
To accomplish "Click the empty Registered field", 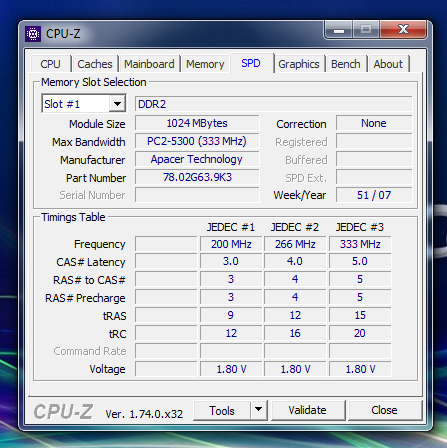I will pyautogui.click(x=374, y=141).
